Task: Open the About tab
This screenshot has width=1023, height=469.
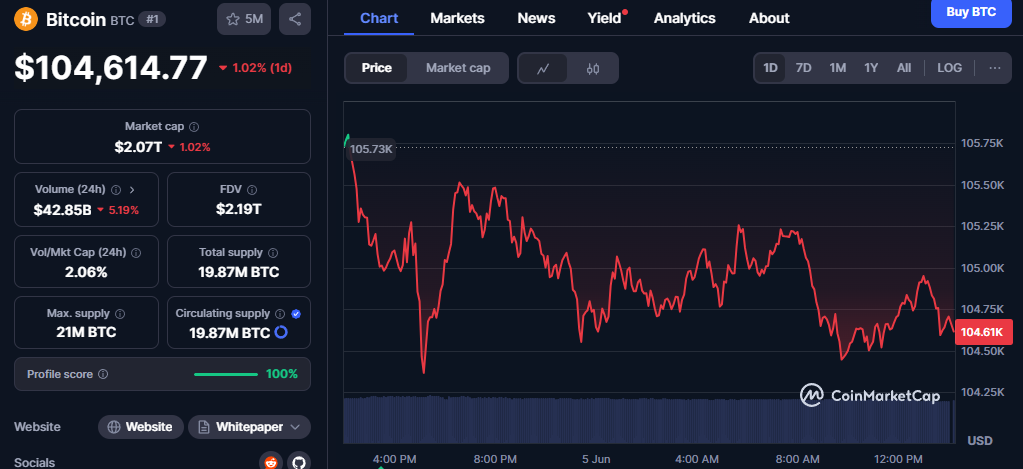Action: point(769,18)
